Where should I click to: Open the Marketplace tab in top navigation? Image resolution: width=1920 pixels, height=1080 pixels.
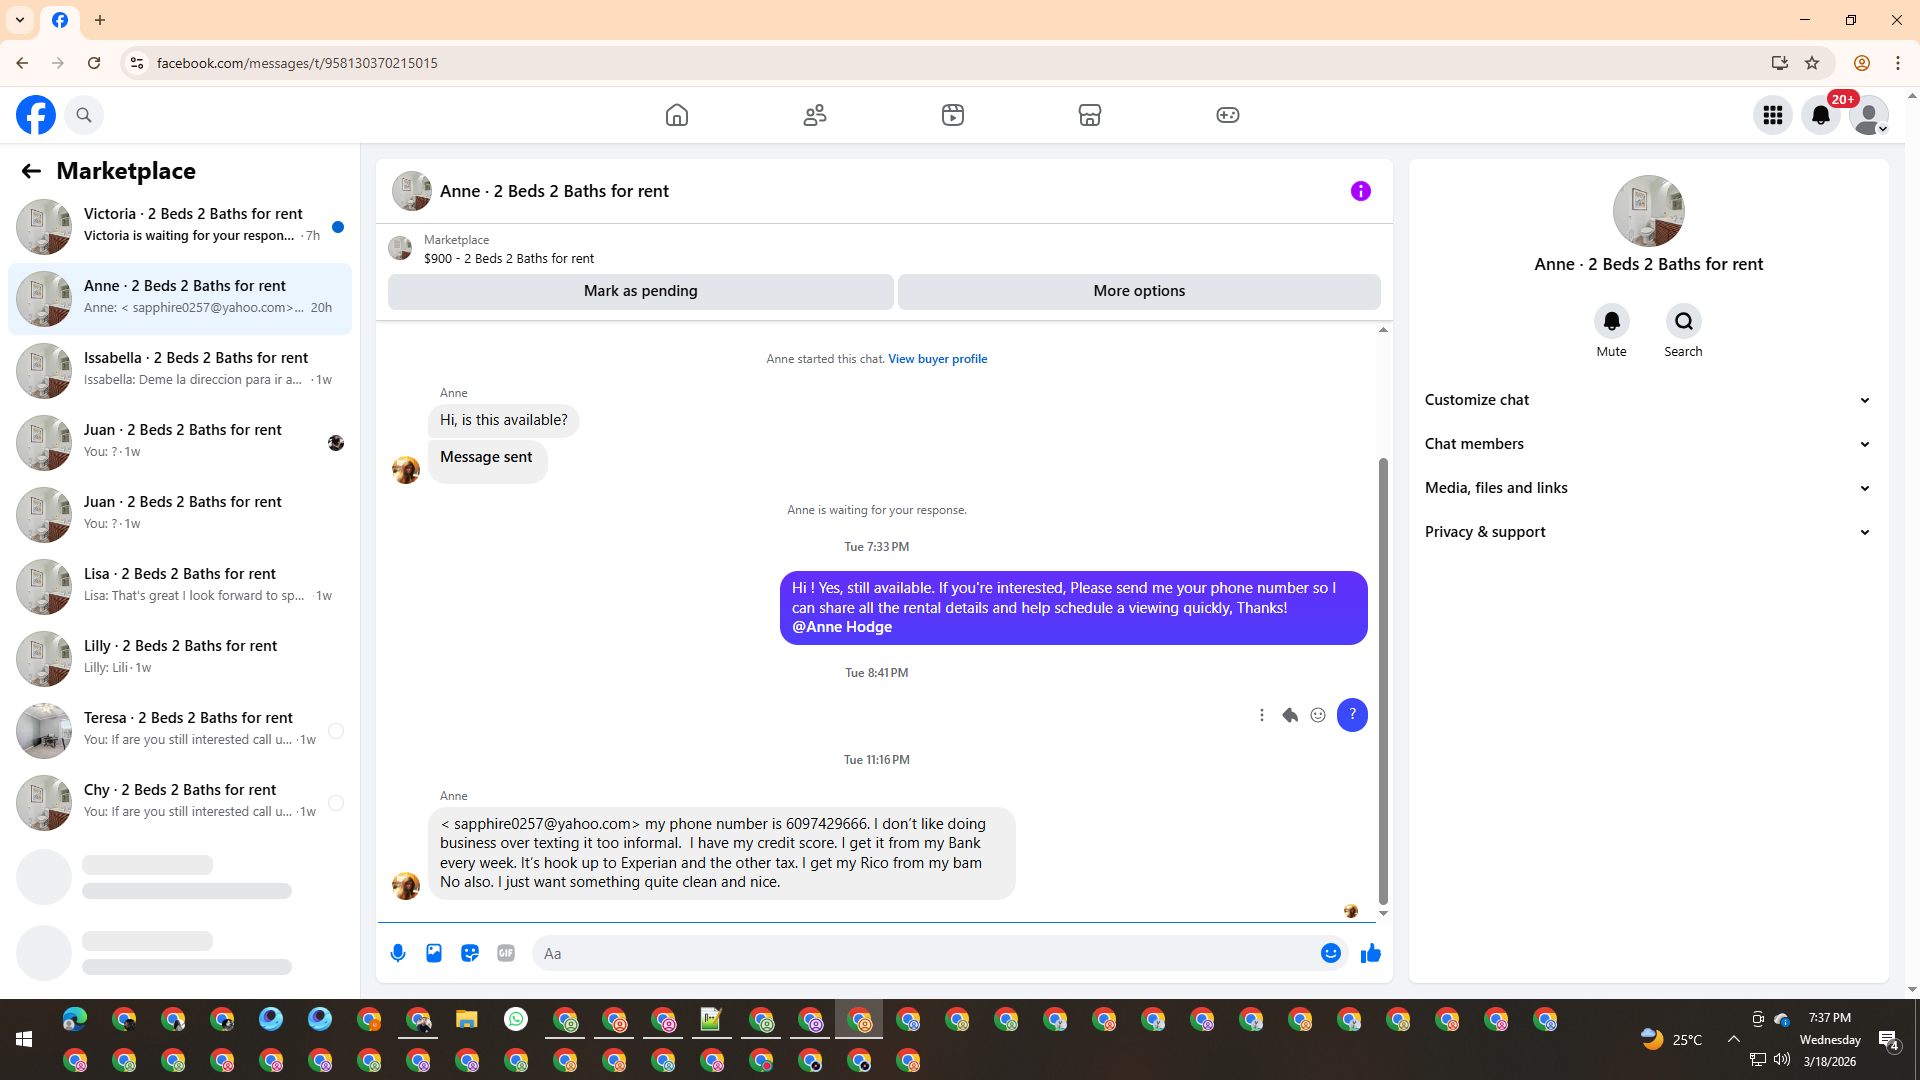(1090, 115)
